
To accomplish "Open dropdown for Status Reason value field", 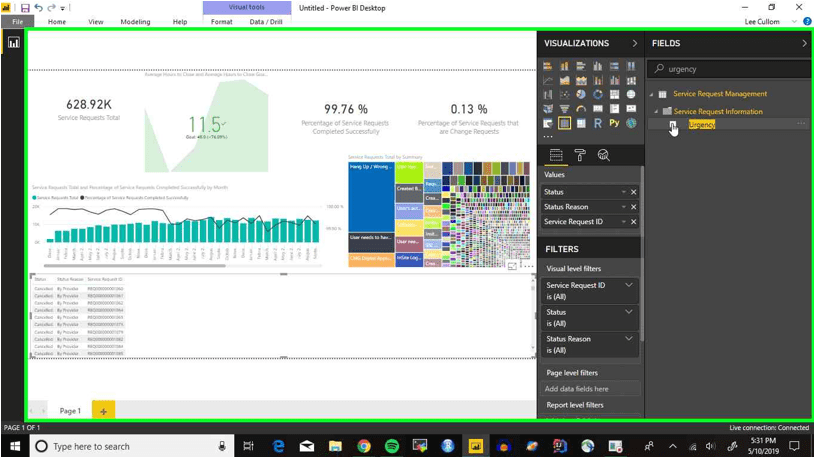I will 623,207.
